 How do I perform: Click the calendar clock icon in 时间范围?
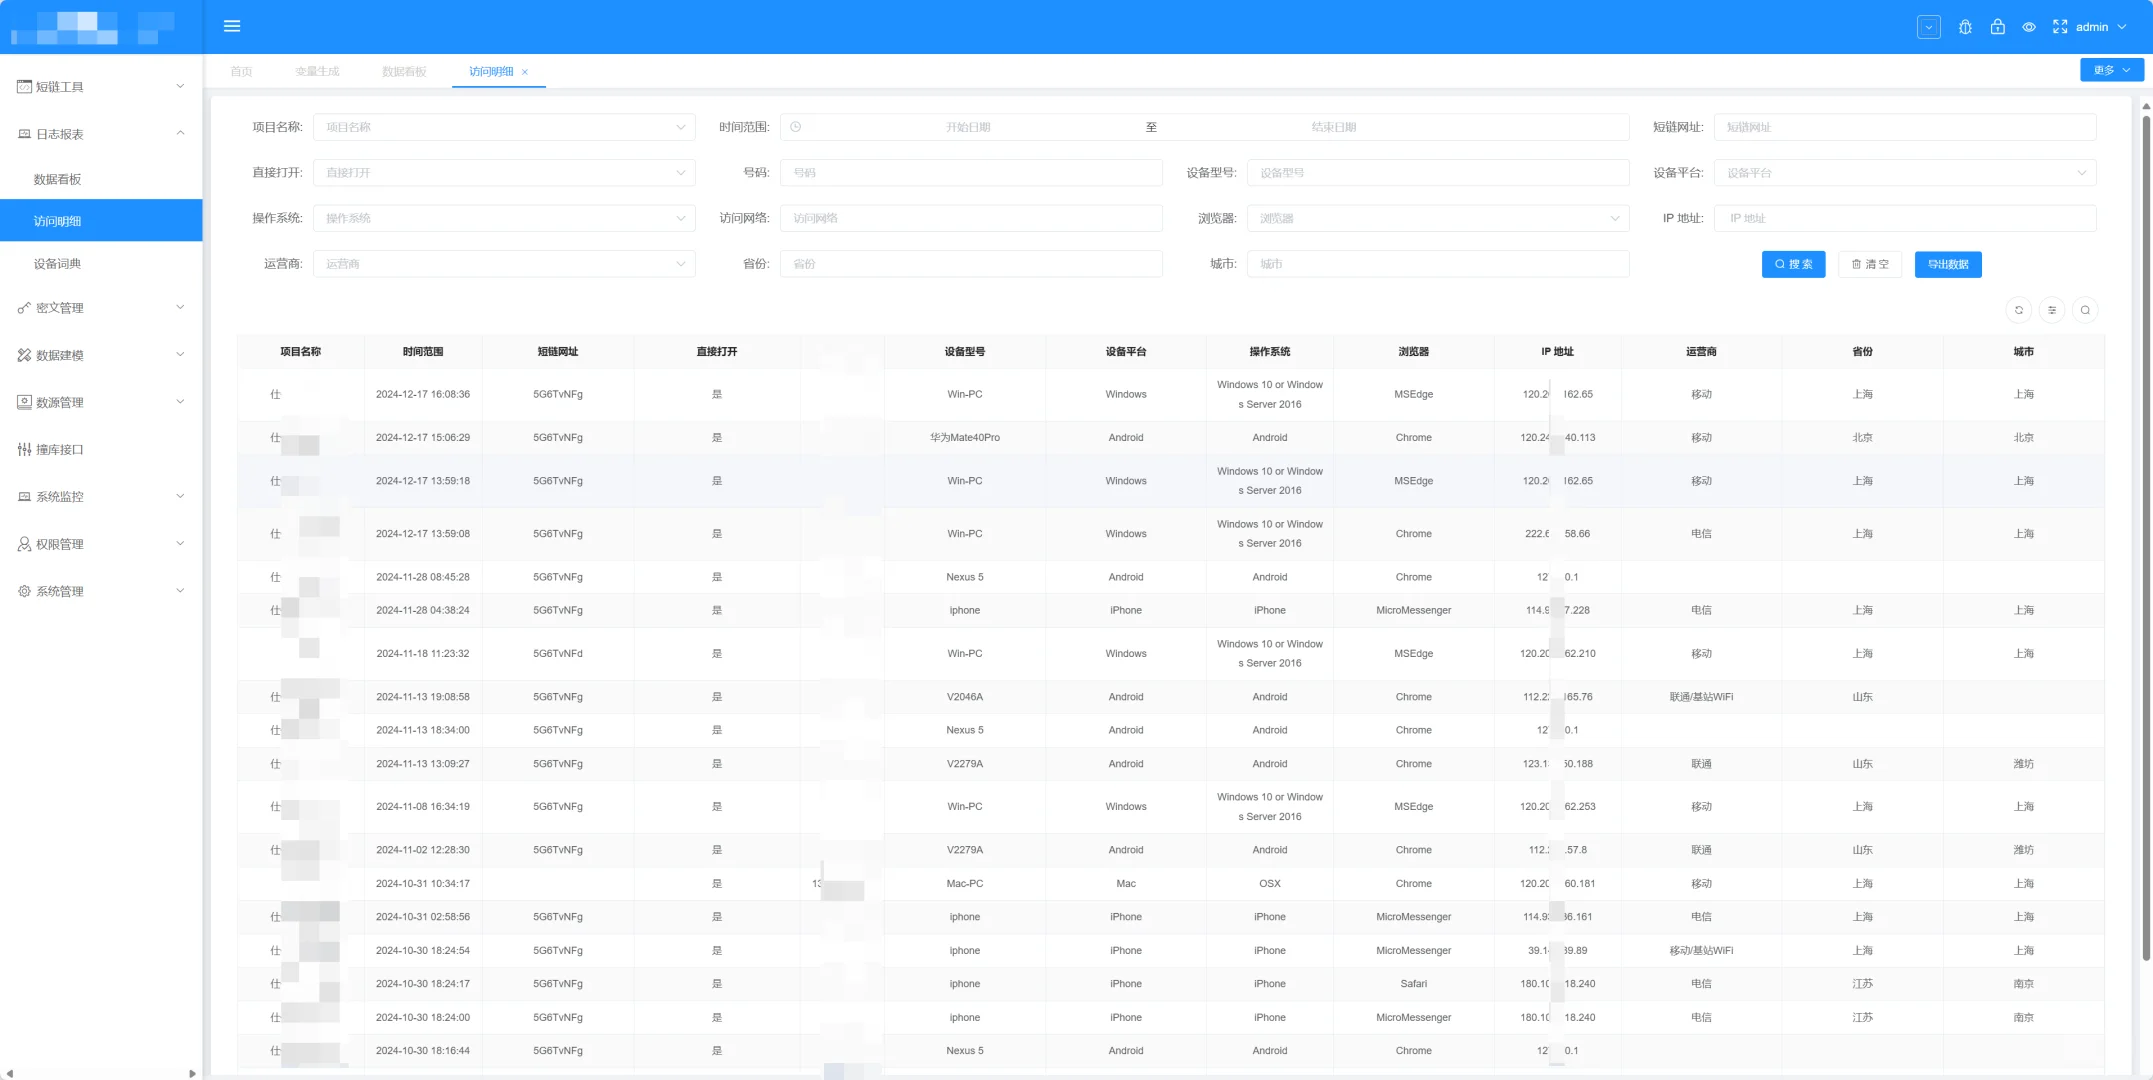796,127
